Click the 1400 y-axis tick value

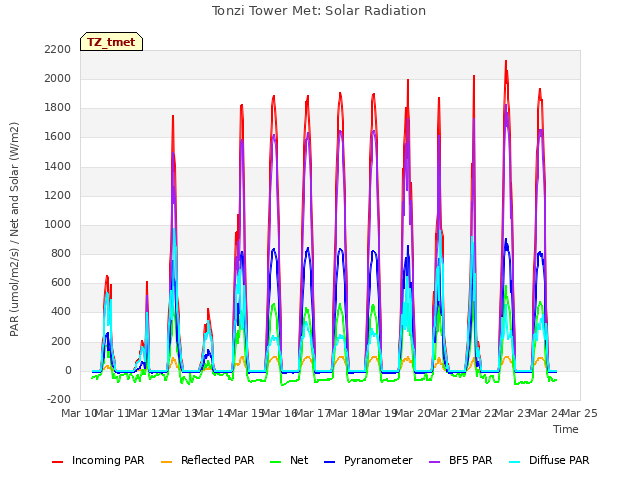(58, 166)
